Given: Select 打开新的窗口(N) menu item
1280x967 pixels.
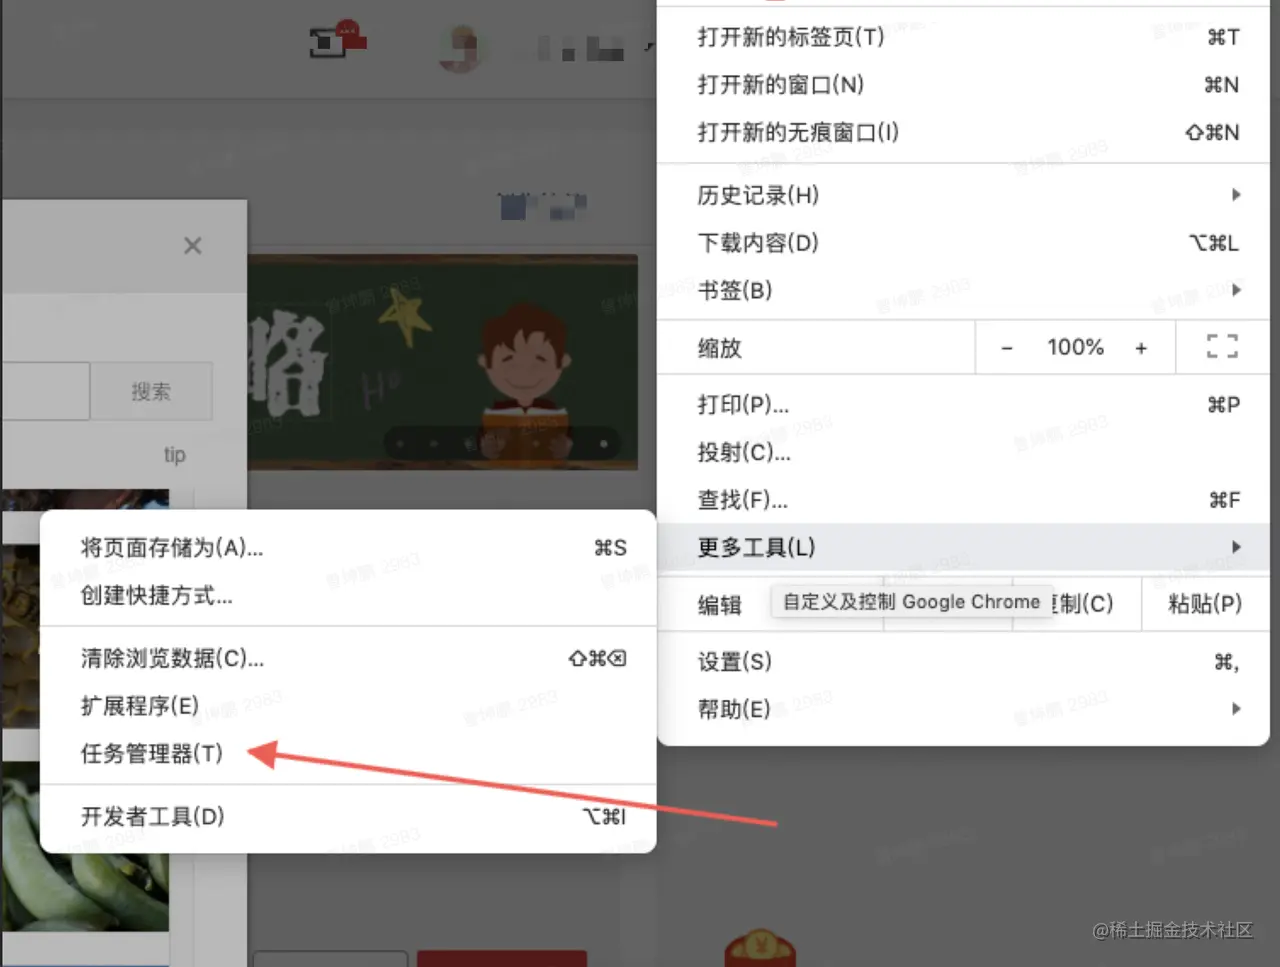Looking at the screenshot, I should click(x=963, y=85).
